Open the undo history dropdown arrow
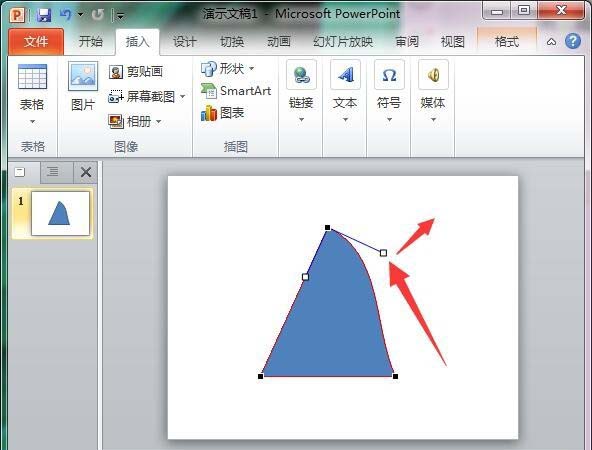This screenshot has height=450, width=592. (80, 15)
